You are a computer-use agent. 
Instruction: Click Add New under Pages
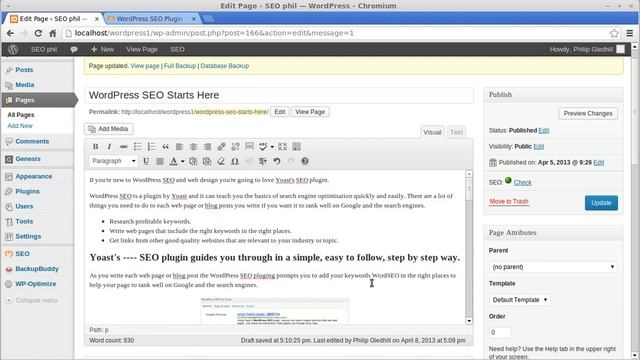click(x=20, y=126)
